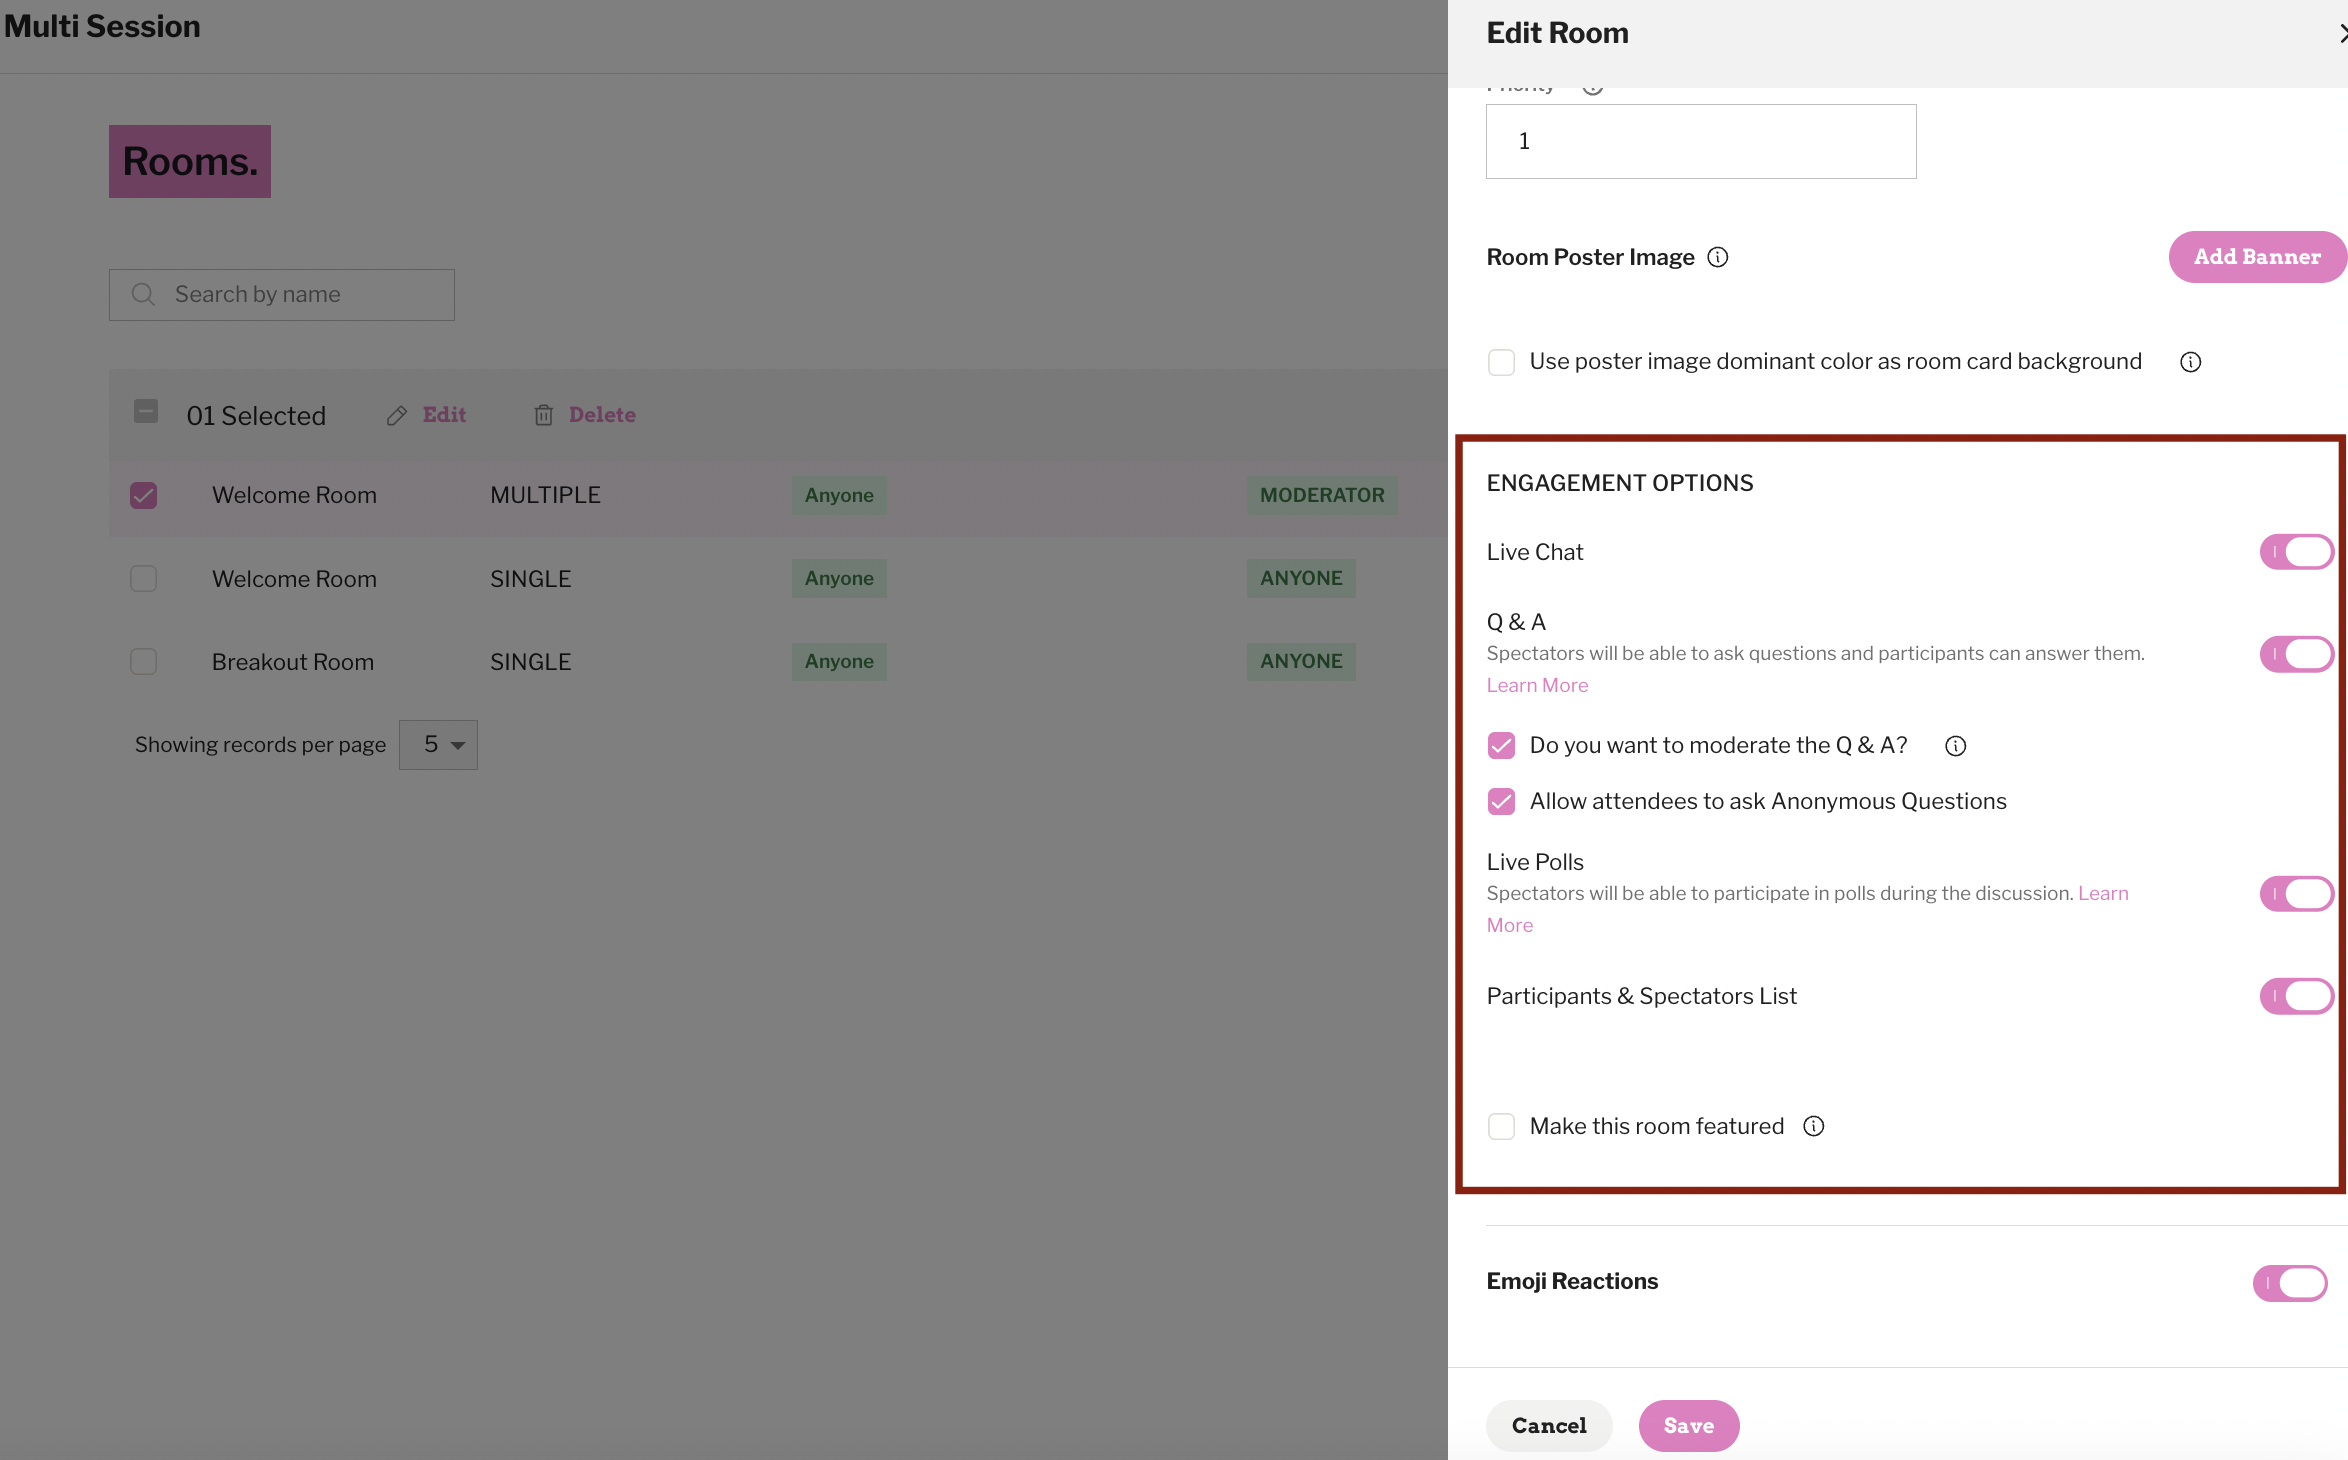Screen dimensions: 2348x1460
Task: Click info icon beside moderate Q & A
Action: tap(1955, 746)
